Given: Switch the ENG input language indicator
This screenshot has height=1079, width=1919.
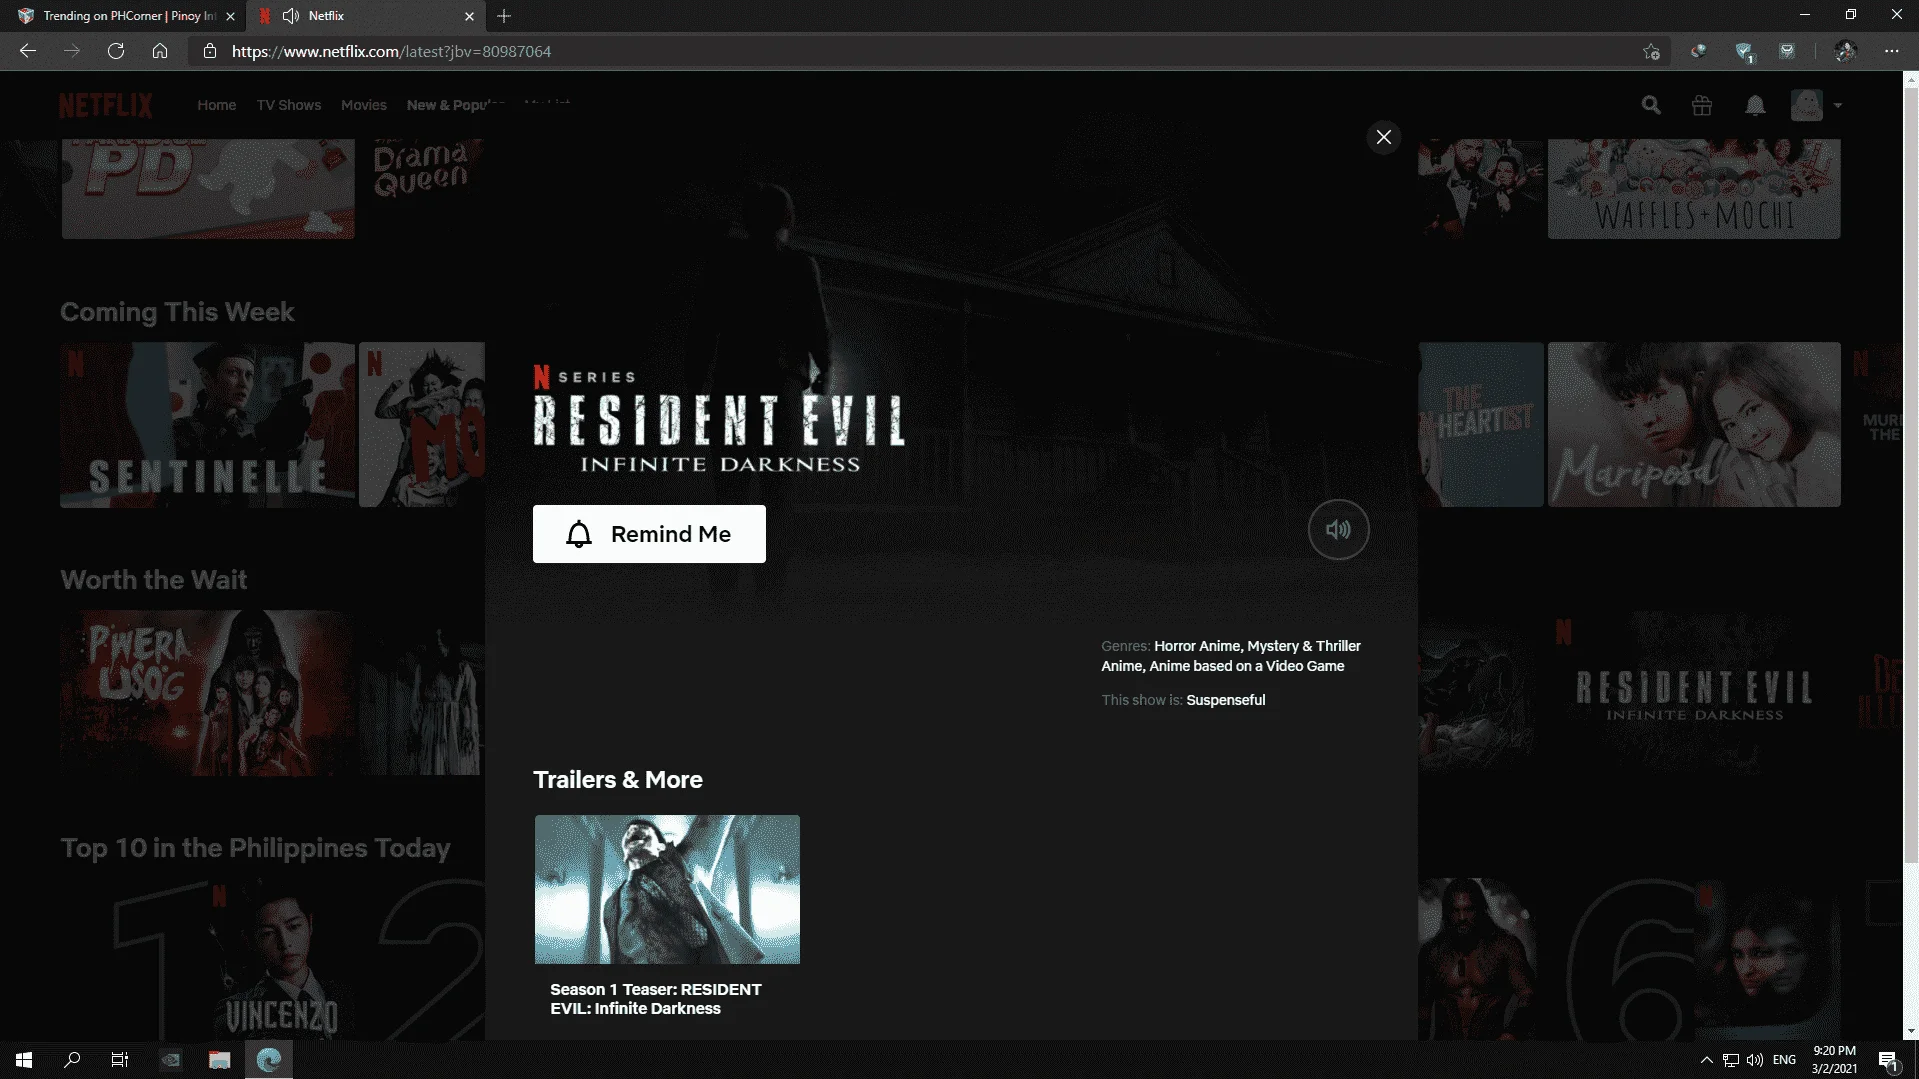Looking at the screenshot, I should tap(1785, 1060).
